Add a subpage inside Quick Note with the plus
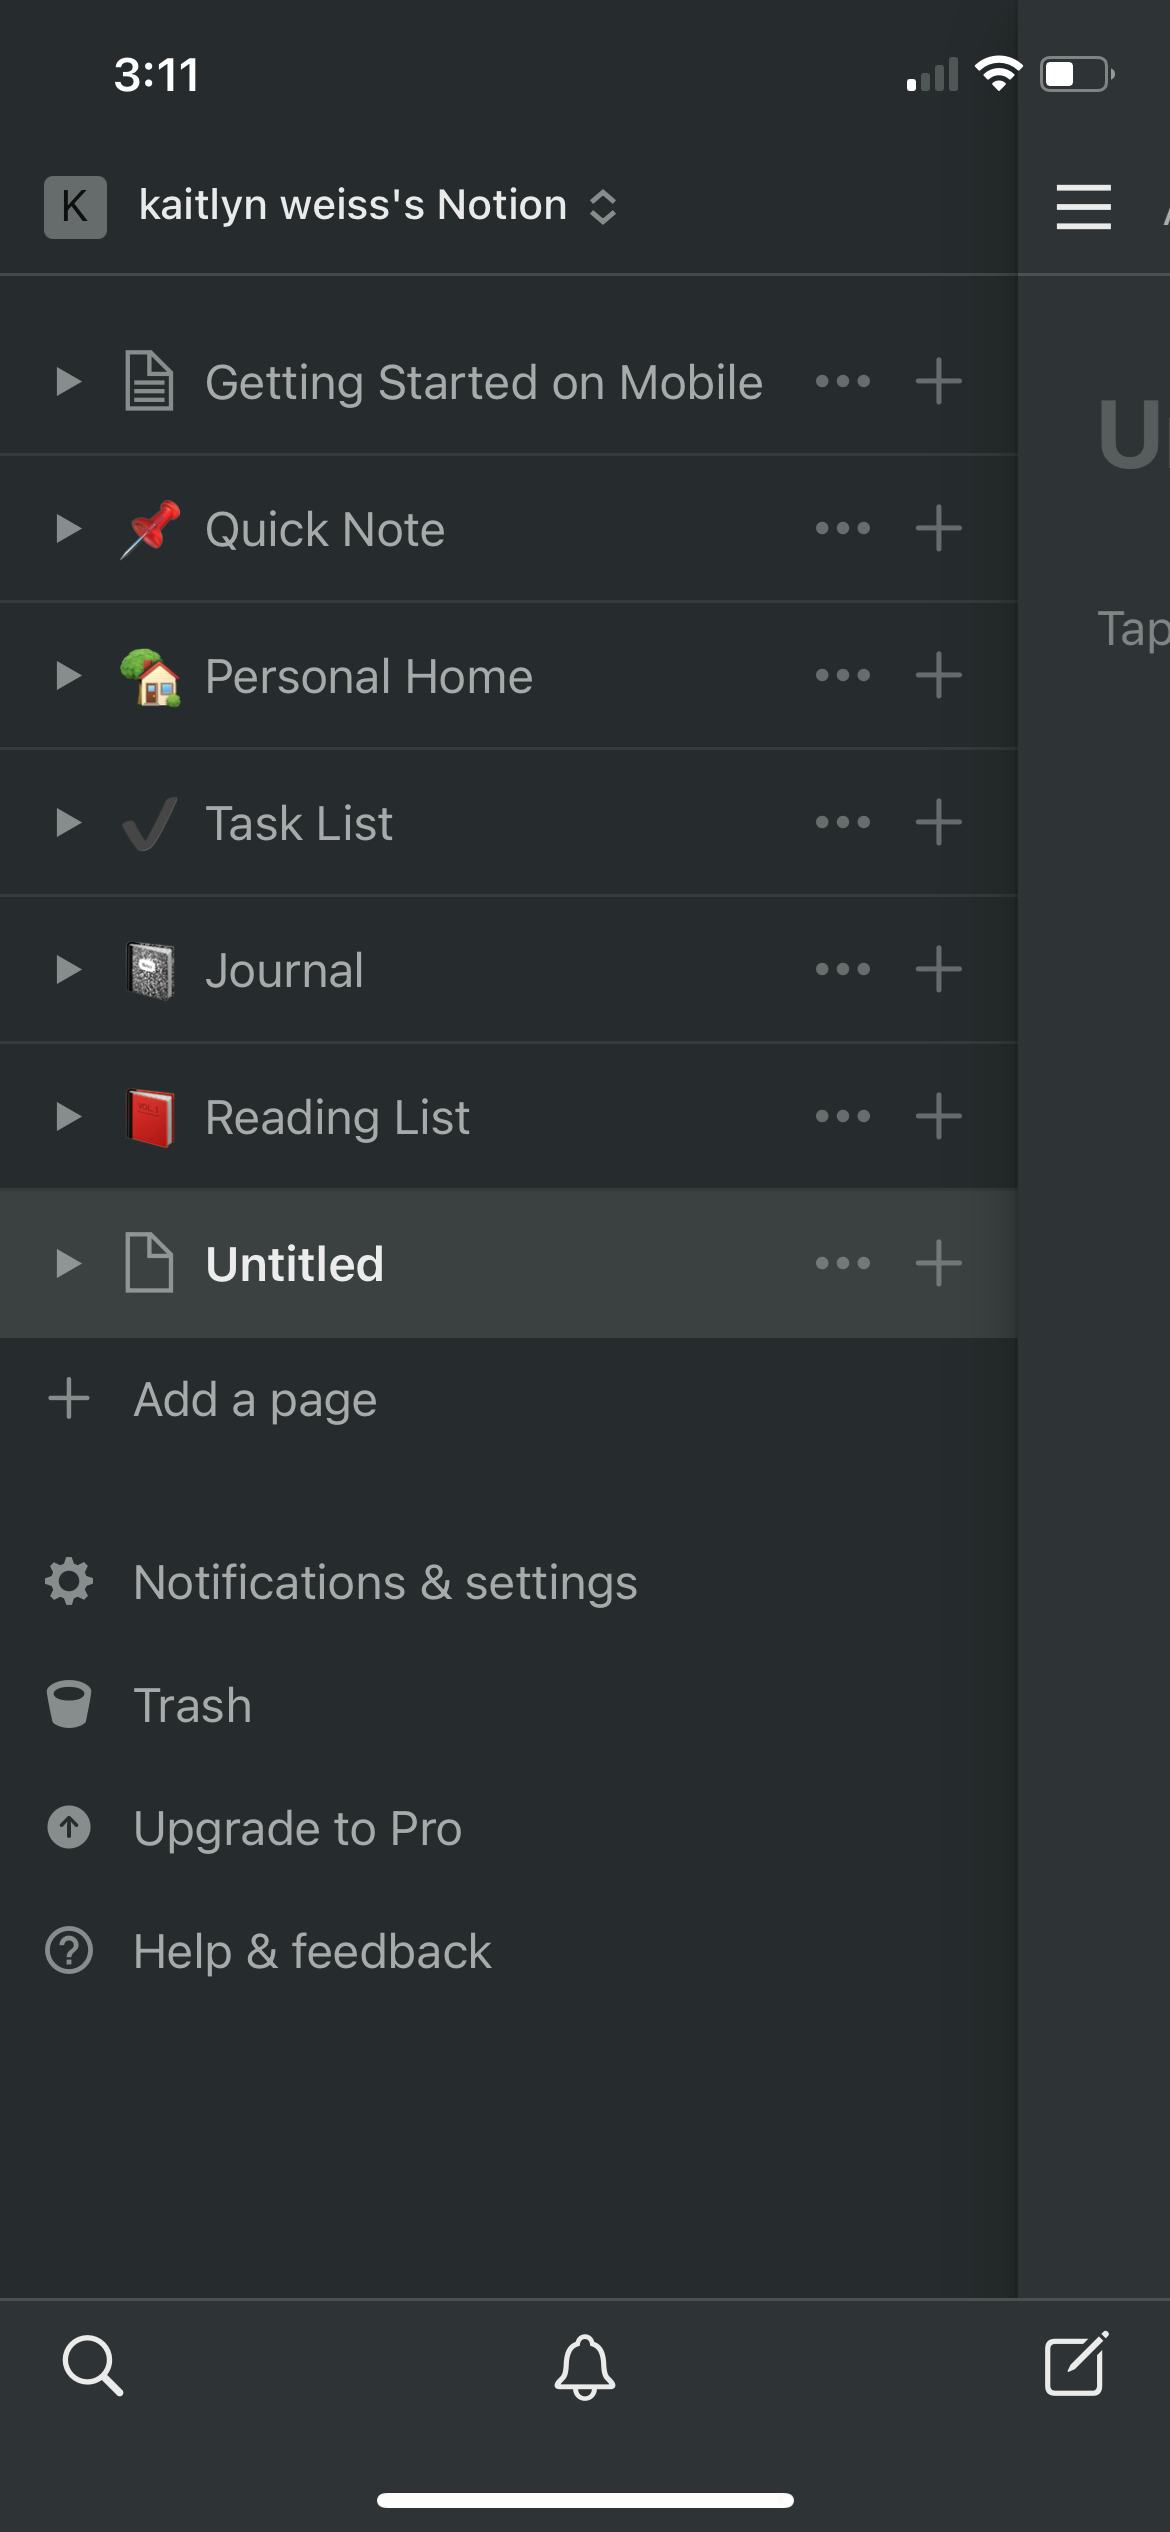Viewport: 1170px width, 2532px height. coord(938,528)
